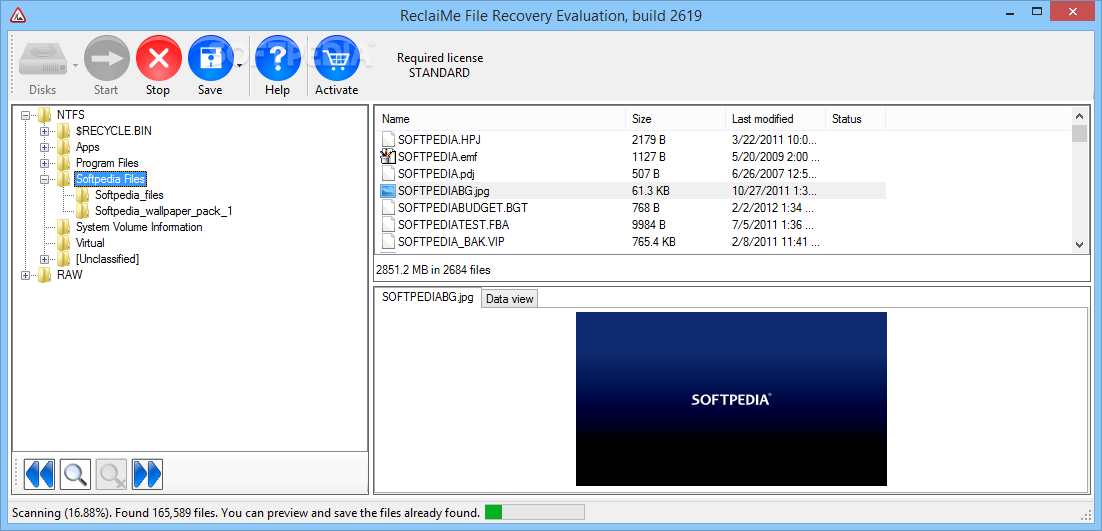Select the NTFS root folder
Screen dimensions: 1102x531
pyautogui.click(x=70, y=114)
